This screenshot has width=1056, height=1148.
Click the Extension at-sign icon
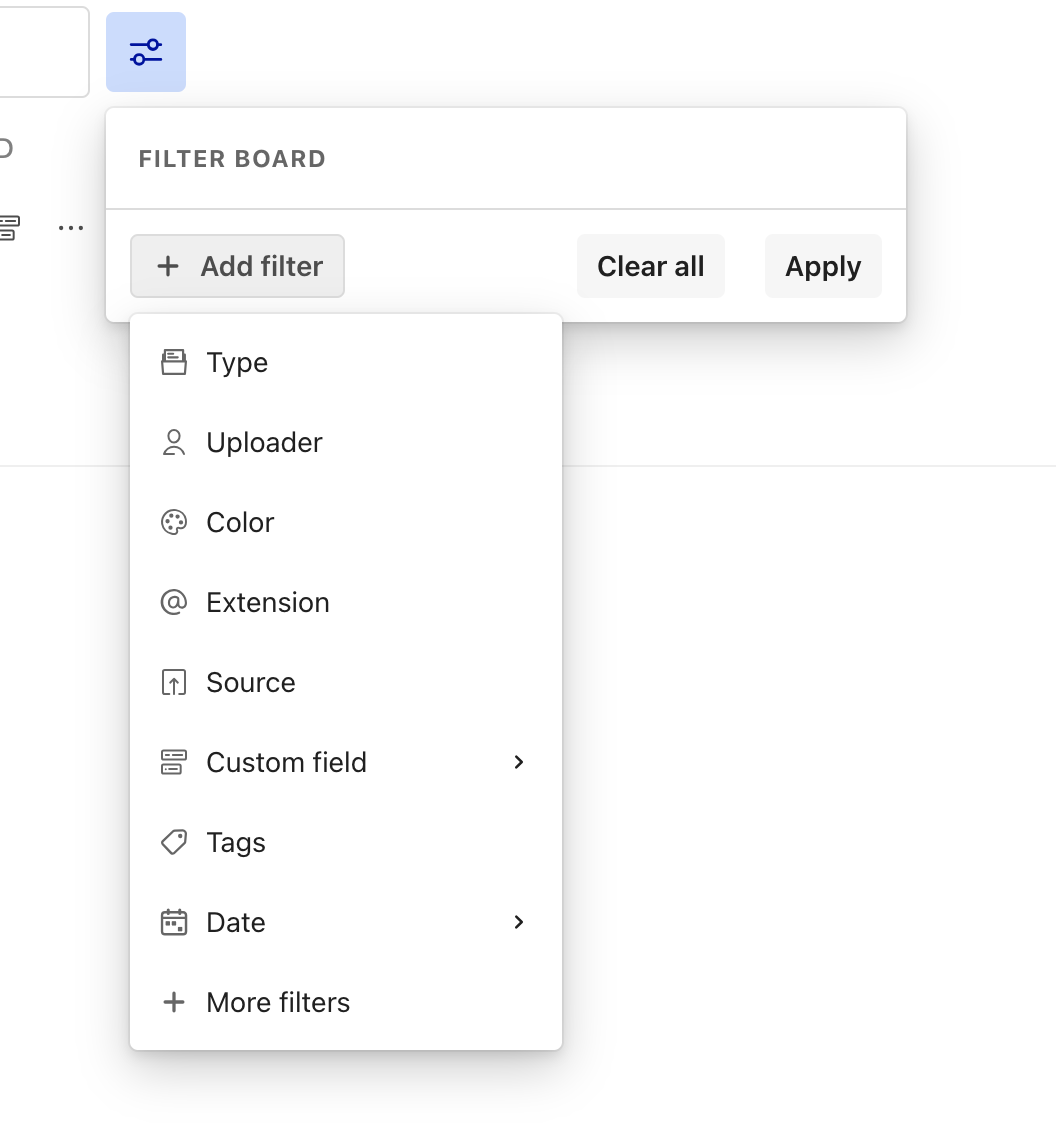coord(174,602)
